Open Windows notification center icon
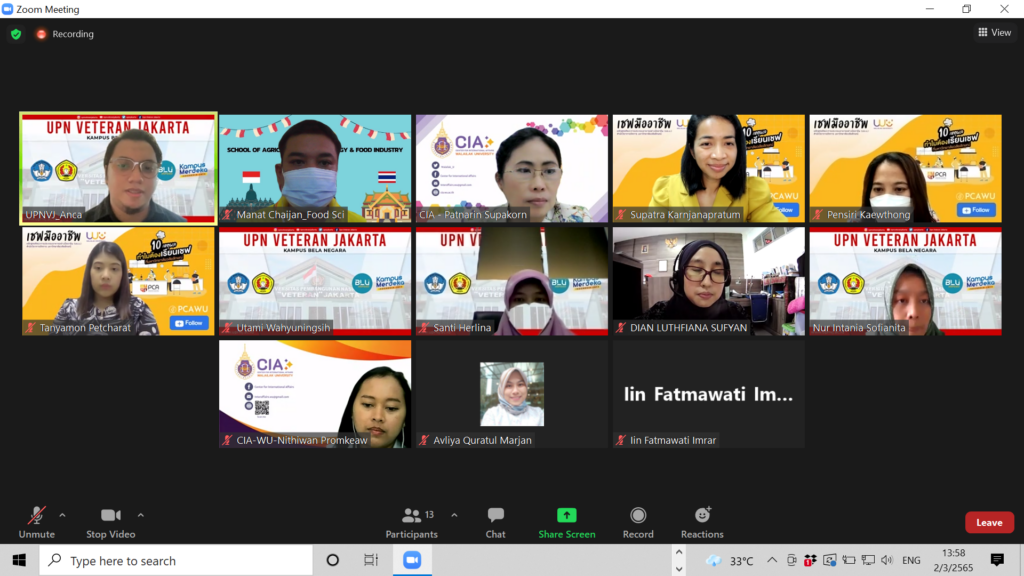 (997, 560)
